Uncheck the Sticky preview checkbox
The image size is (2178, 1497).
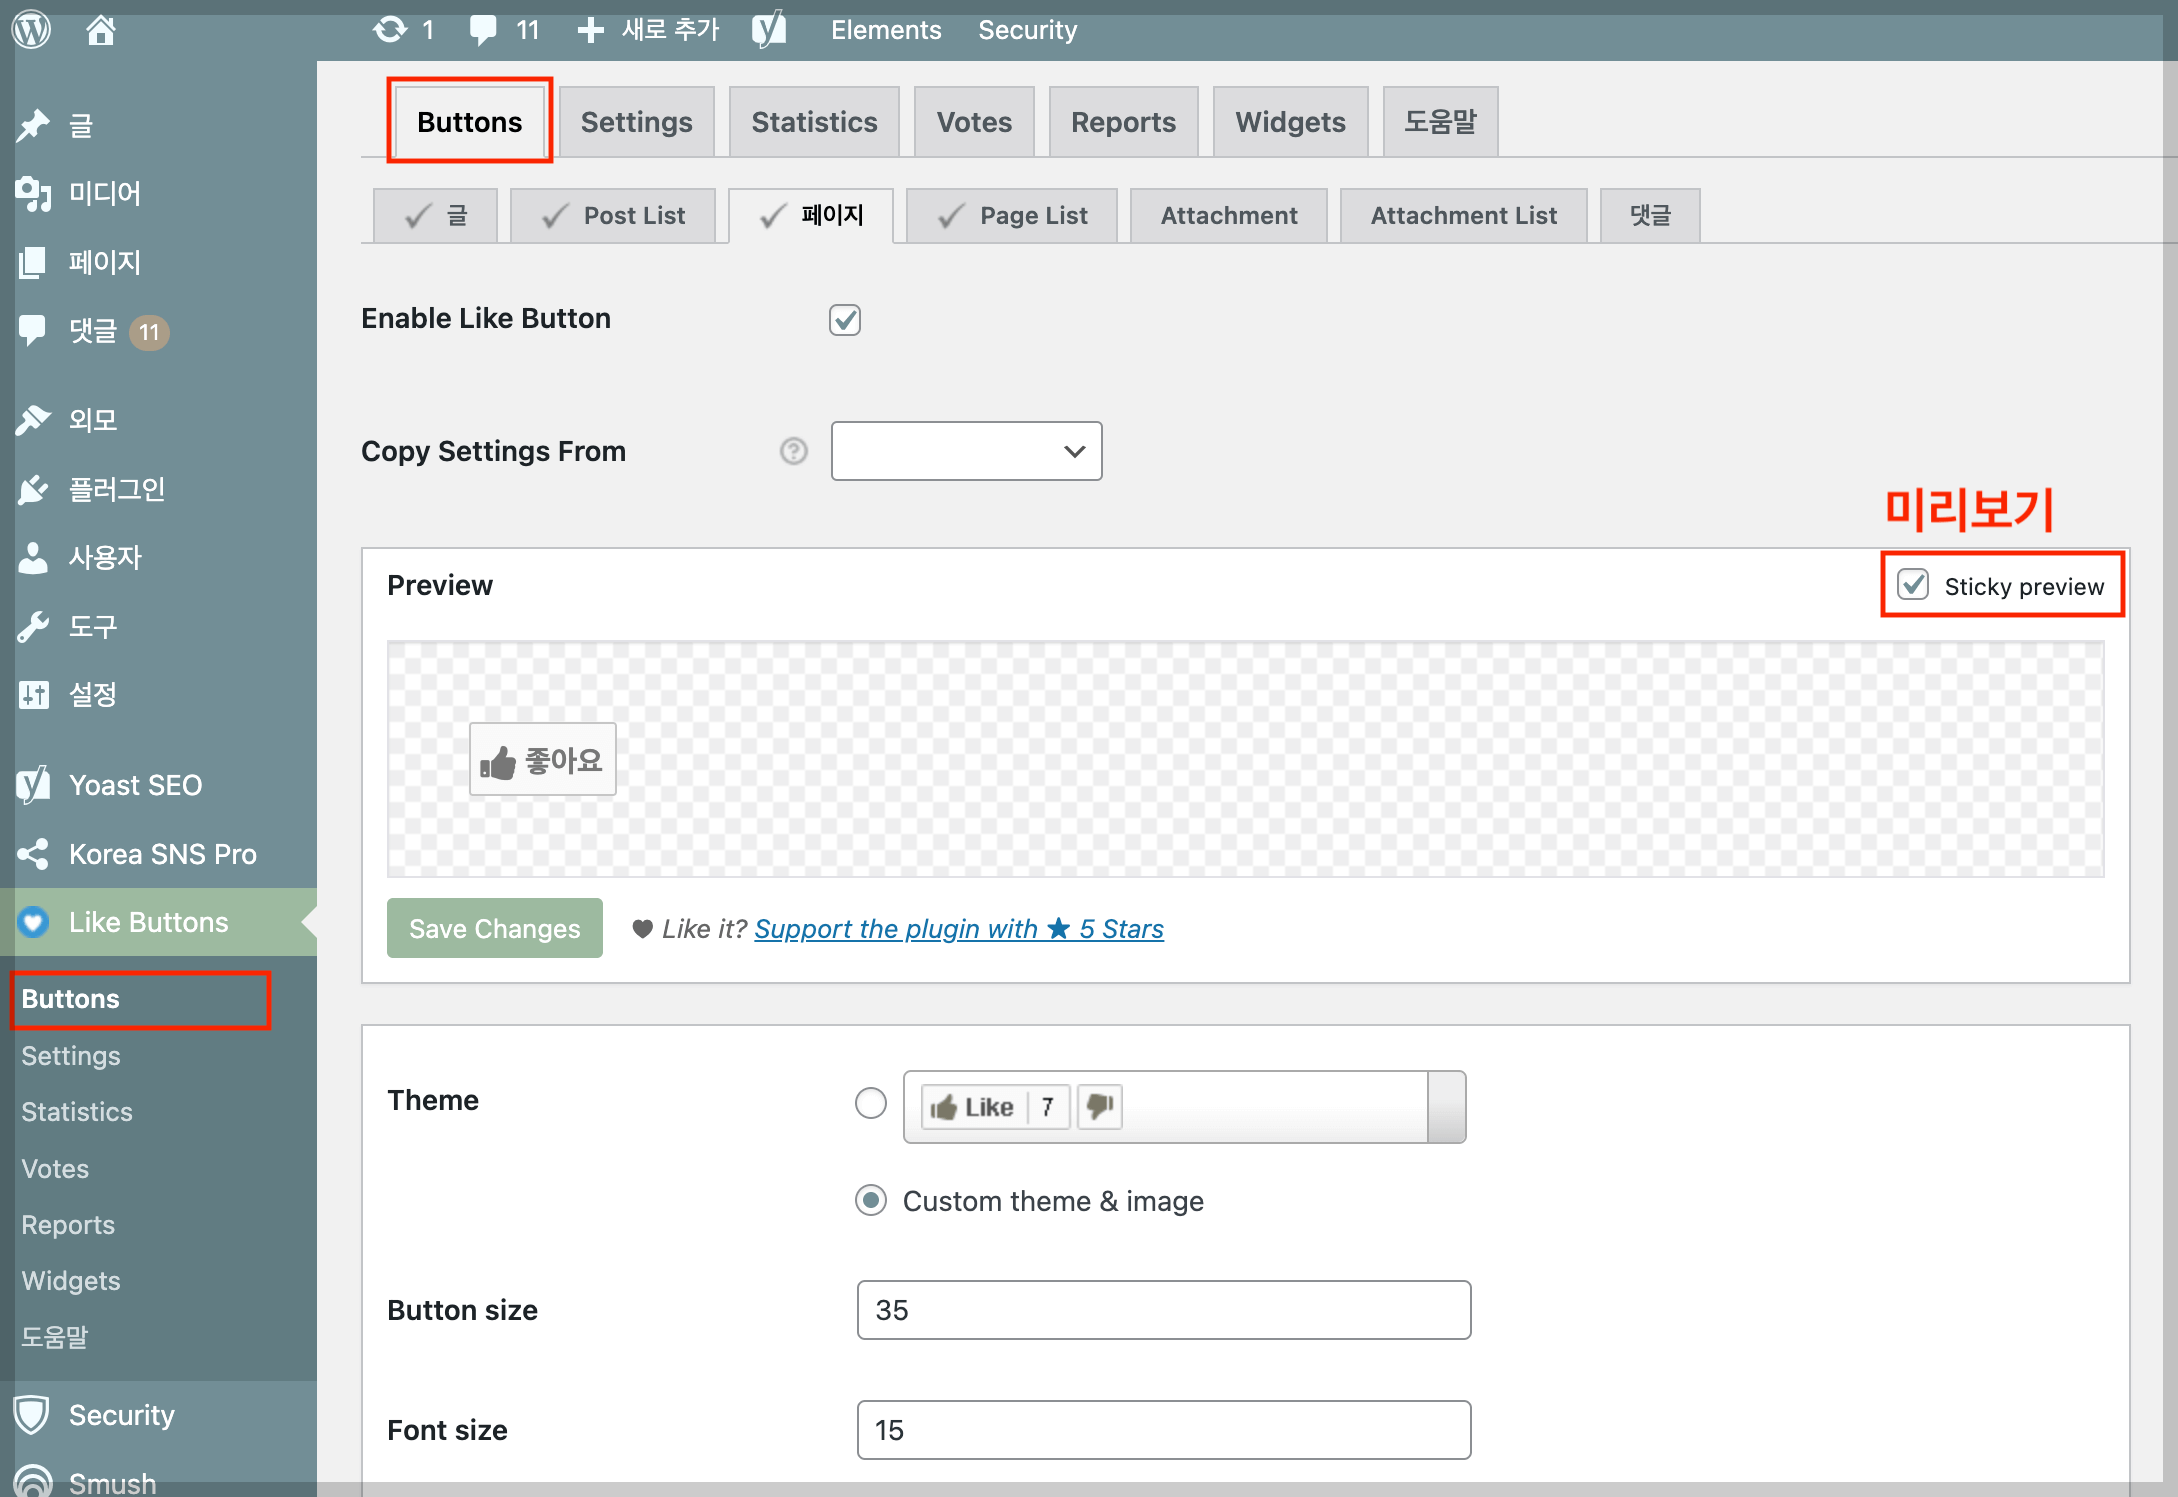click(x=1912, y=585)
